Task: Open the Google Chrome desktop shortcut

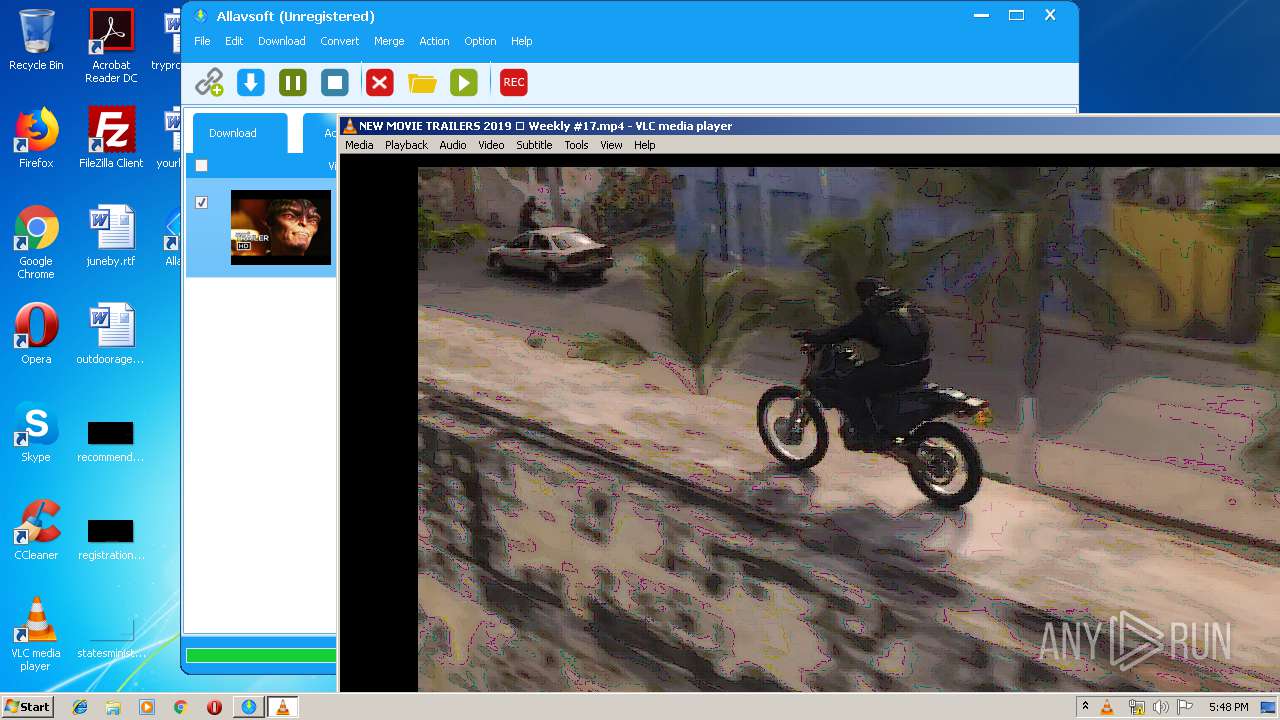Action: tap(36, 242)
